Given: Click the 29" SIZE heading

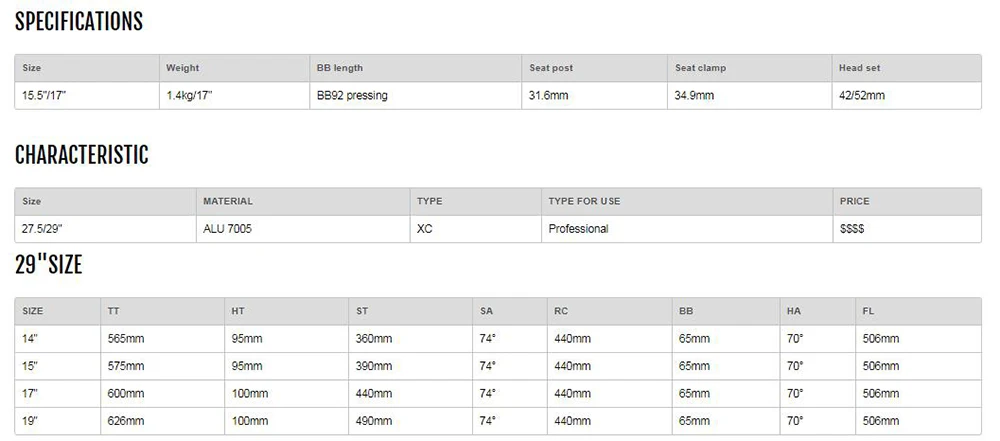Looking at the screenshot, I should click(x=48, y=264).
